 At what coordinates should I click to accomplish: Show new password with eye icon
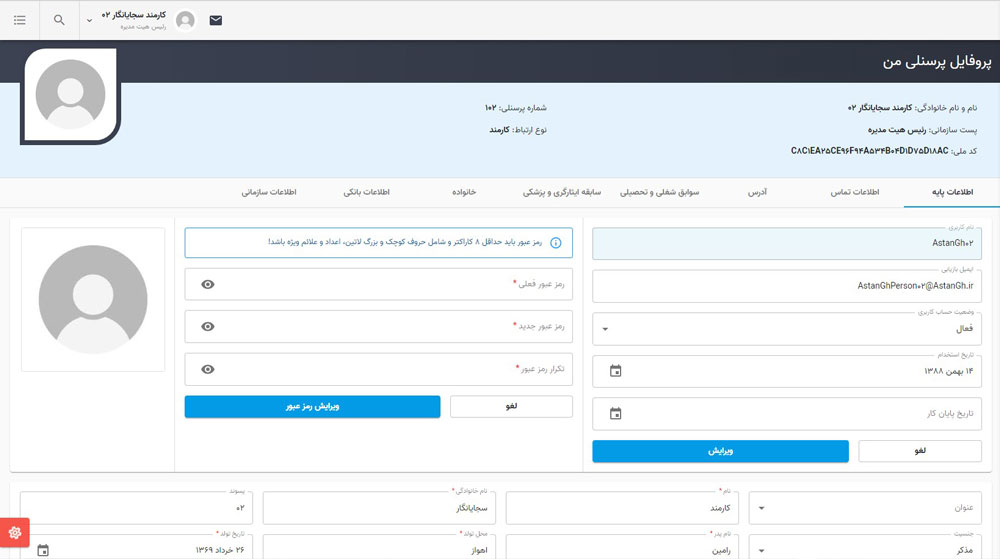point(208,326)
